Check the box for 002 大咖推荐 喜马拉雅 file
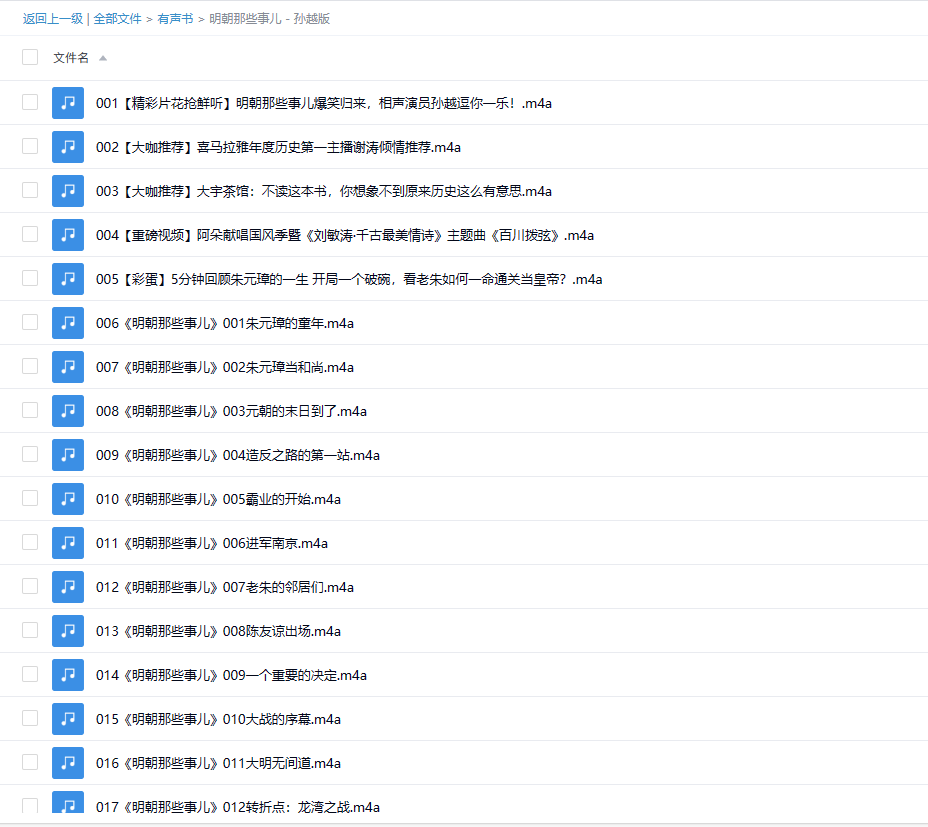 point(30,146)
